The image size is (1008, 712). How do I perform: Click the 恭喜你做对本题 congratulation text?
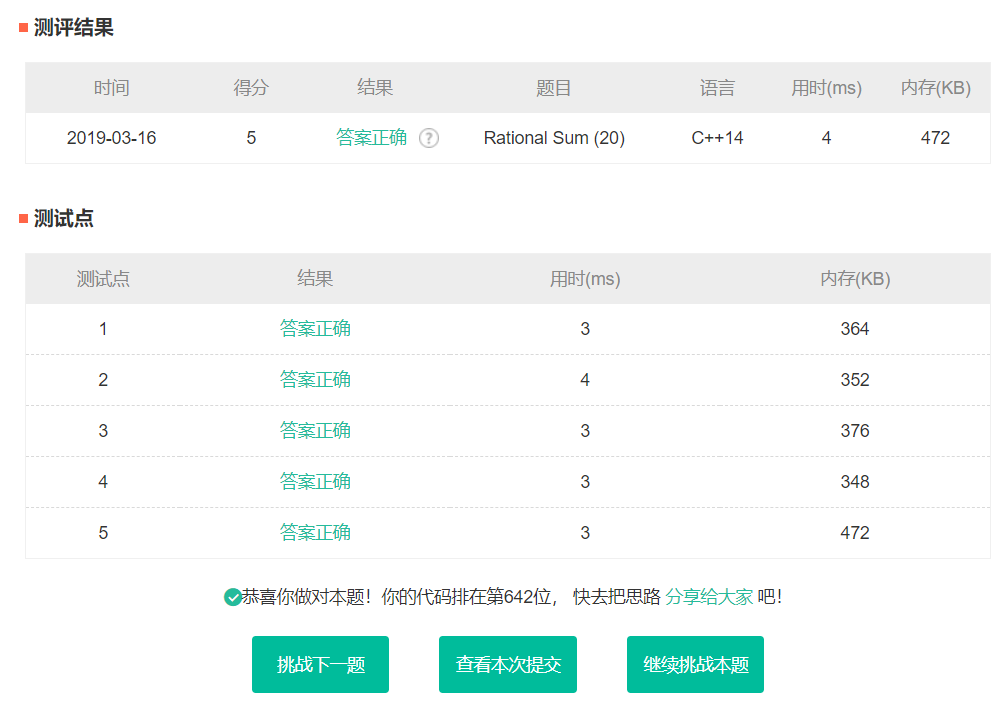pyautogui.click(x=302, y=597)
